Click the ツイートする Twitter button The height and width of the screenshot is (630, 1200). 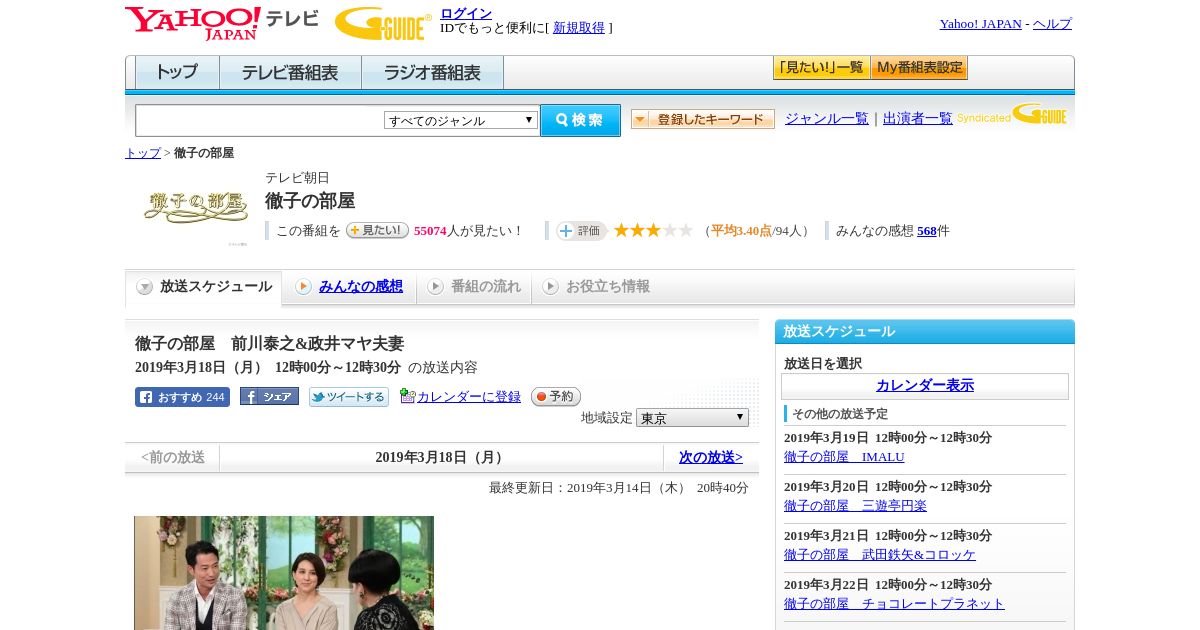coord(349,397)
